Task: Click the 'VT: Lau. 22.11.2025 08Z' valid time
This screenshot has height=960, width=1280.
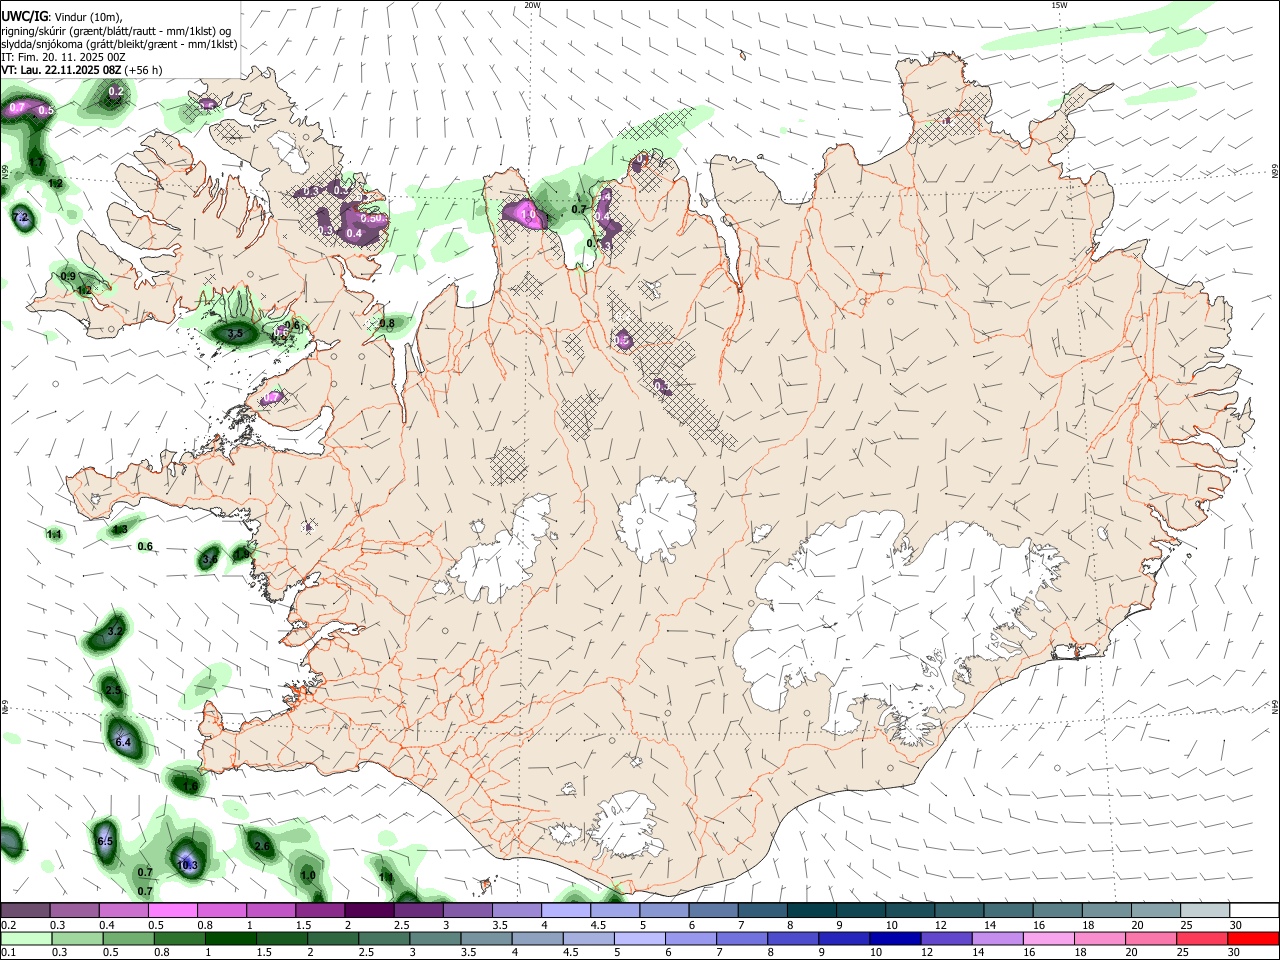Action: [x=61, y=70]
